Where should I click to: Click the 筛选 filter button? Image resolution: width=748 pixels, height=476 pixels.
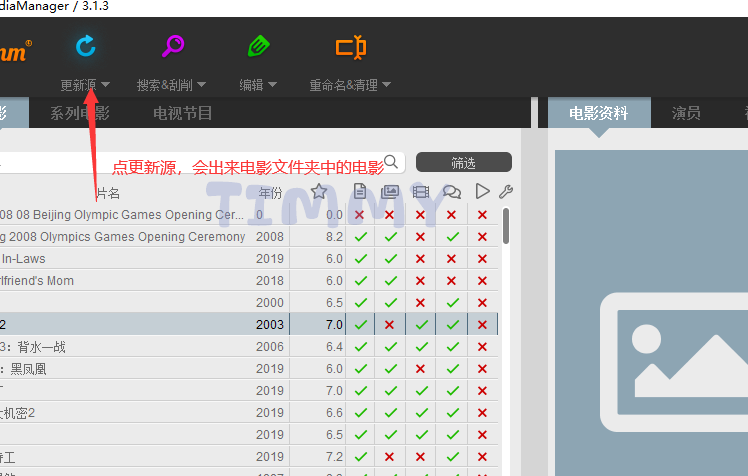point(464,163)
